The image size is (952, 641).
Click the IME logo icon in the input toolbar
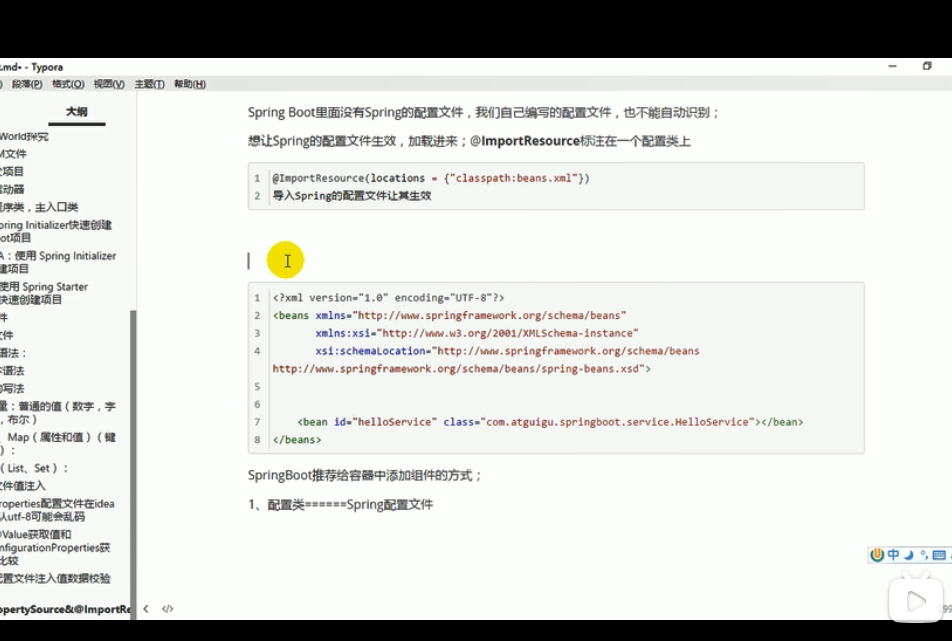(x=877, y=555)
